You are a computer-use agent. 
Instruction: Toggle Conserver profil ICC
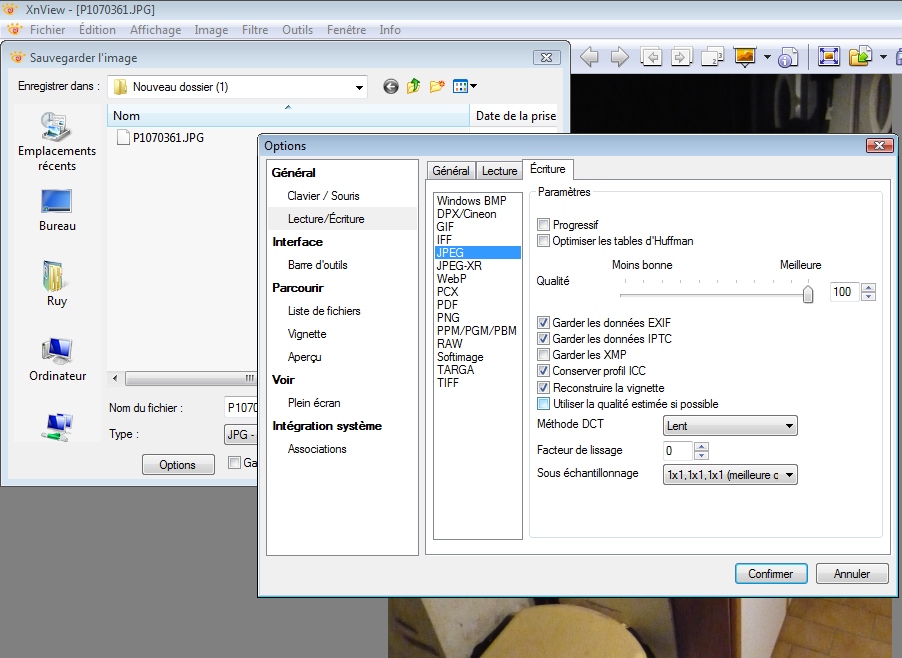pyautogui.click(x=543, y=370)
